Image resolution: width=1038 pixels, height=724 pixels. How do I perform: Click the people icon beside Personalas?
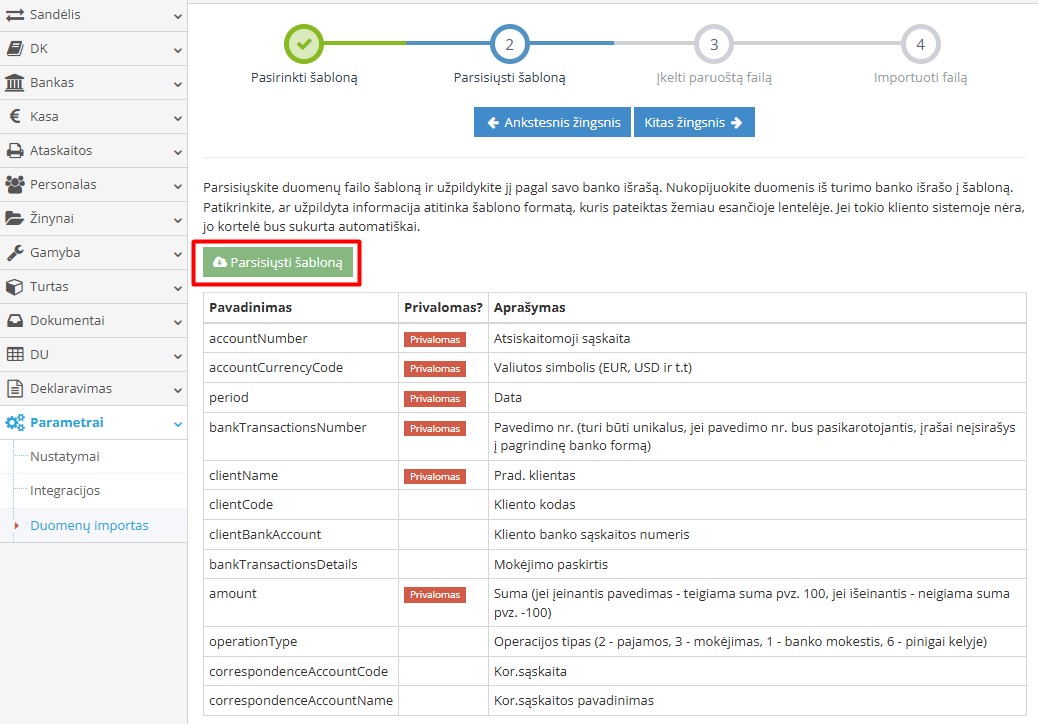15,185
